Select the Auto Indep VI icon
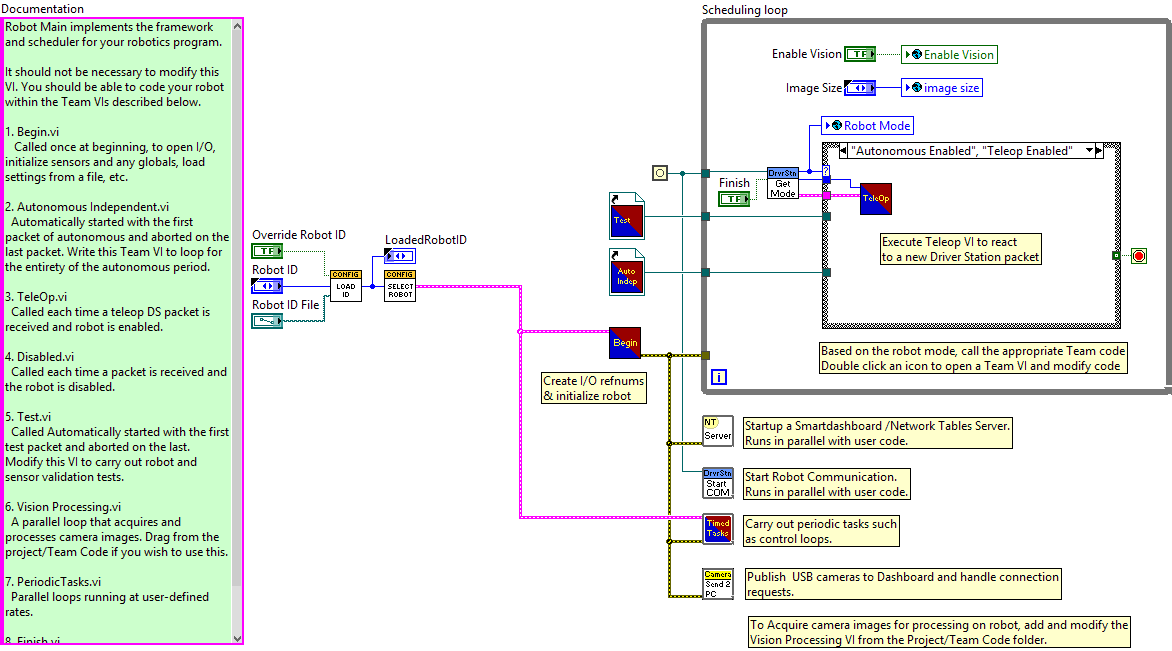The height and width of the screenshot is (651, 1172). click(625, 271)
